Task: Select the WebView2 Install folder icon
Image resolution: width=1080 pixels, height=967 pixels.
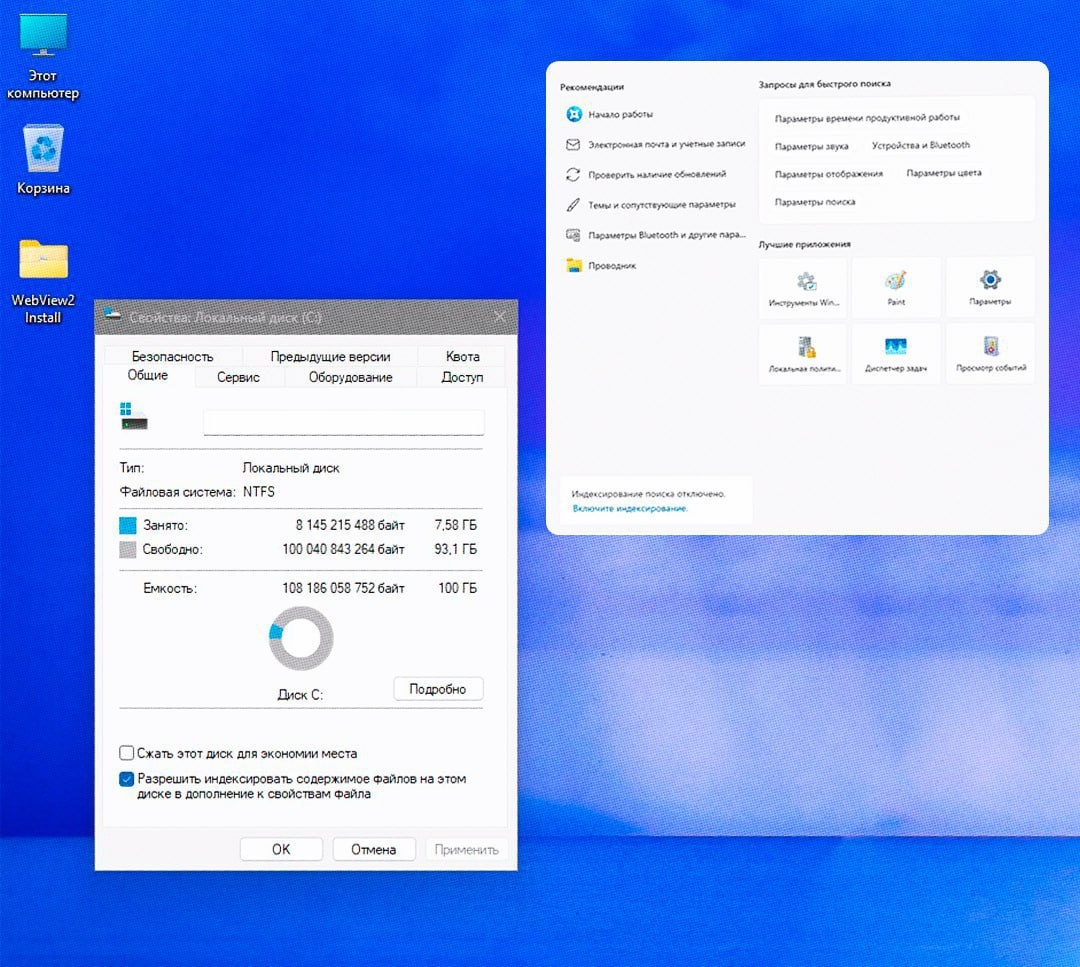Action: 43,281
